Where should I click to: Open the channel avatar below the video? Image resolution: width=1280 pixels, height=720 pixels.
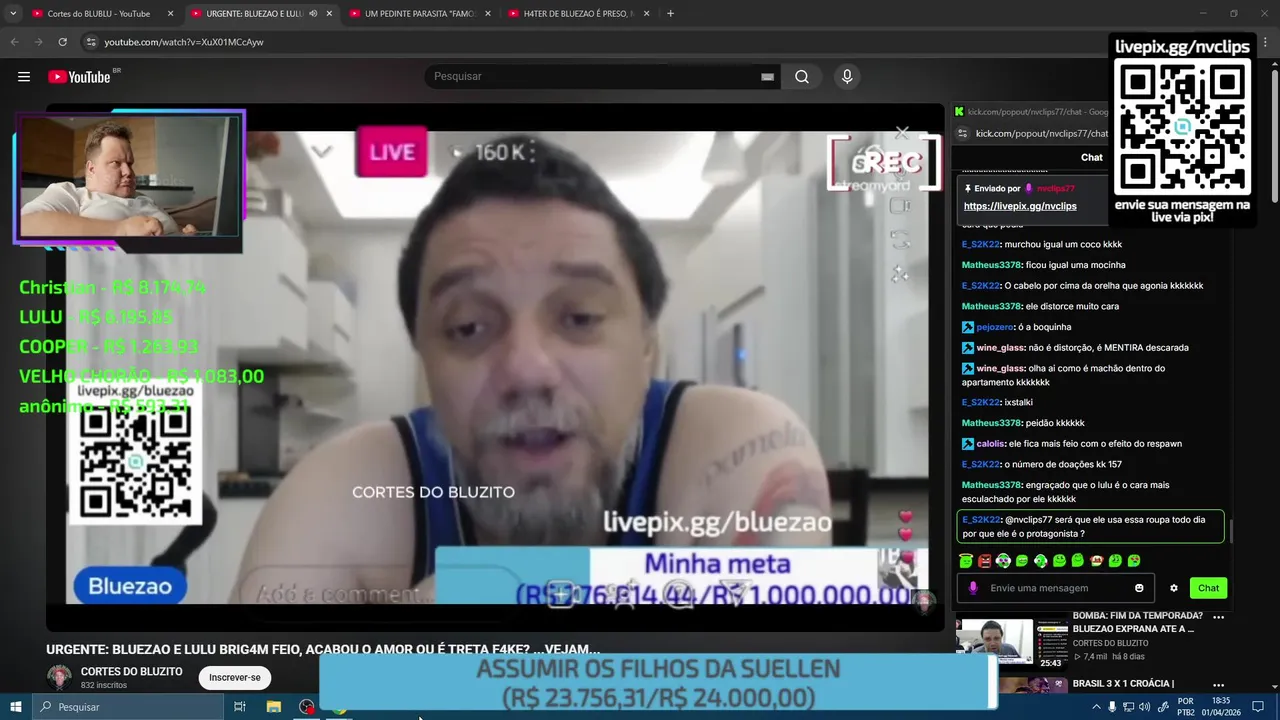click(x=60, y=677)
